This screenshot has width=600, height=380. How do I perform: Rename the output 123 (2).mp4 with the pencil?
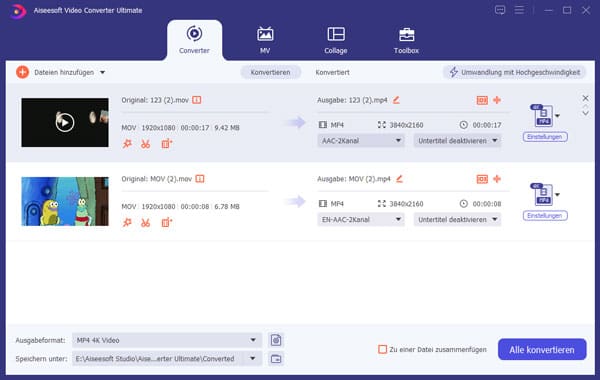pyautogui.click(x=396, y=100)
